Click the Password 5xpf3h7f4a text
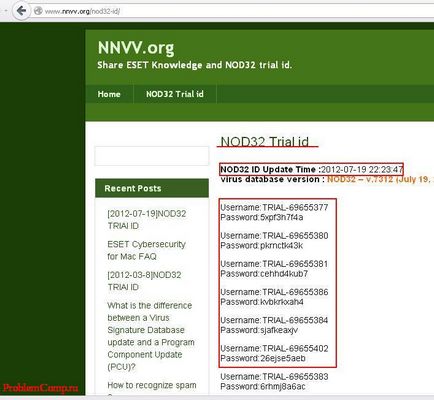This screenshot has width=434, height=400. [262, 217]
